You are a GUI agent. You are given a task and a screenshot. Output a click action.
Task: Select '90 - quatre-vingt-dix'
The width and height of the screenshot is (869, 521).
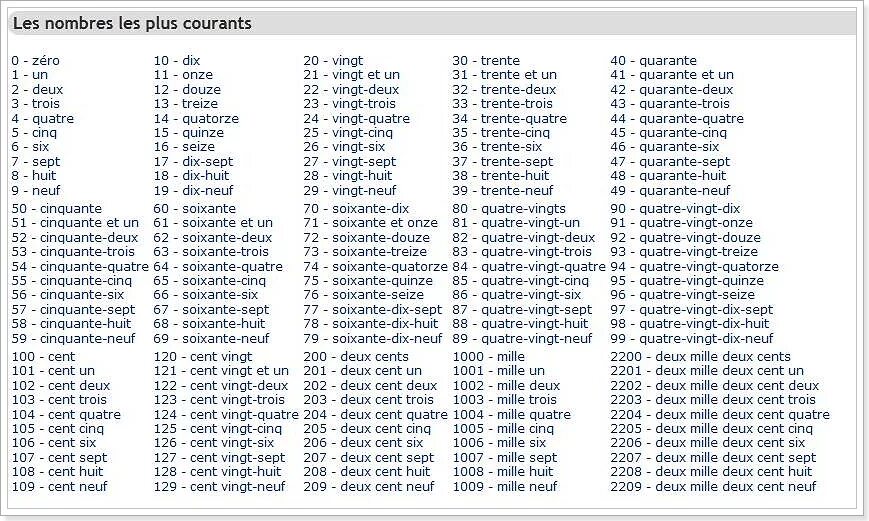675,208
